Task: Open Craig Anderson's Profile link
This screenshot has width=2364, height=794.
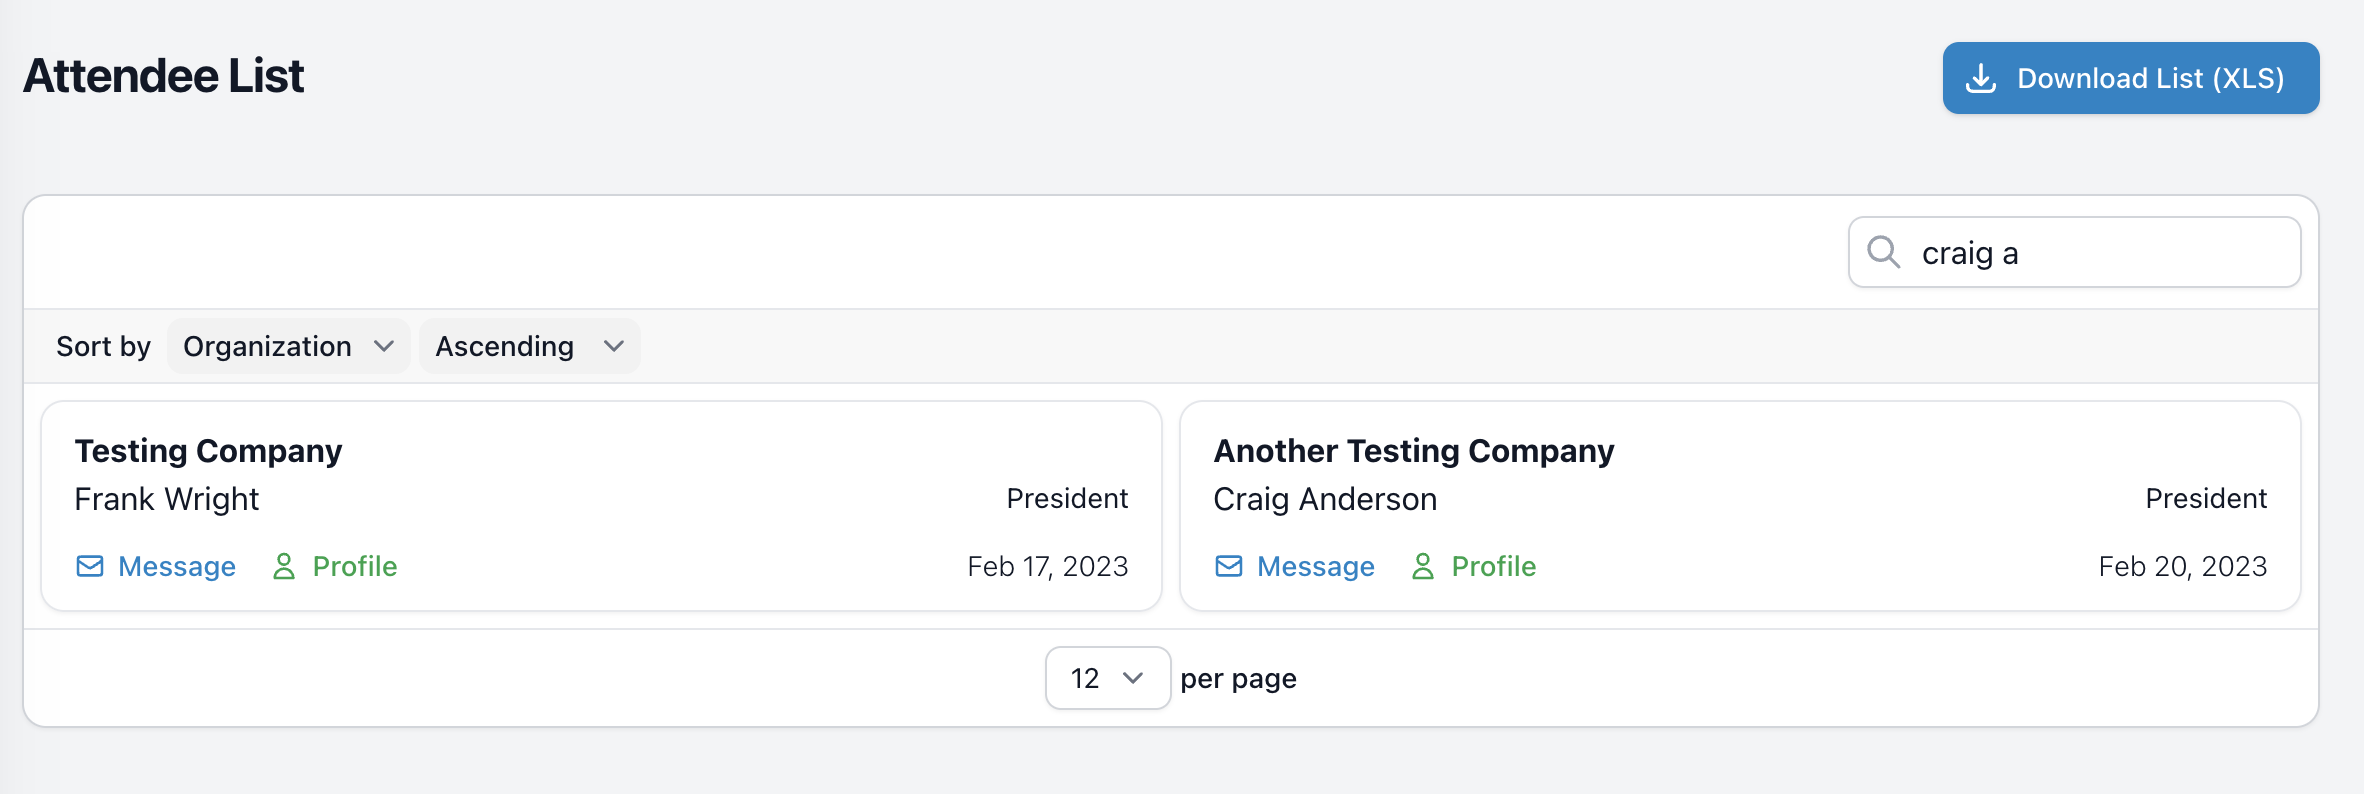Action: coord(1494,566)
